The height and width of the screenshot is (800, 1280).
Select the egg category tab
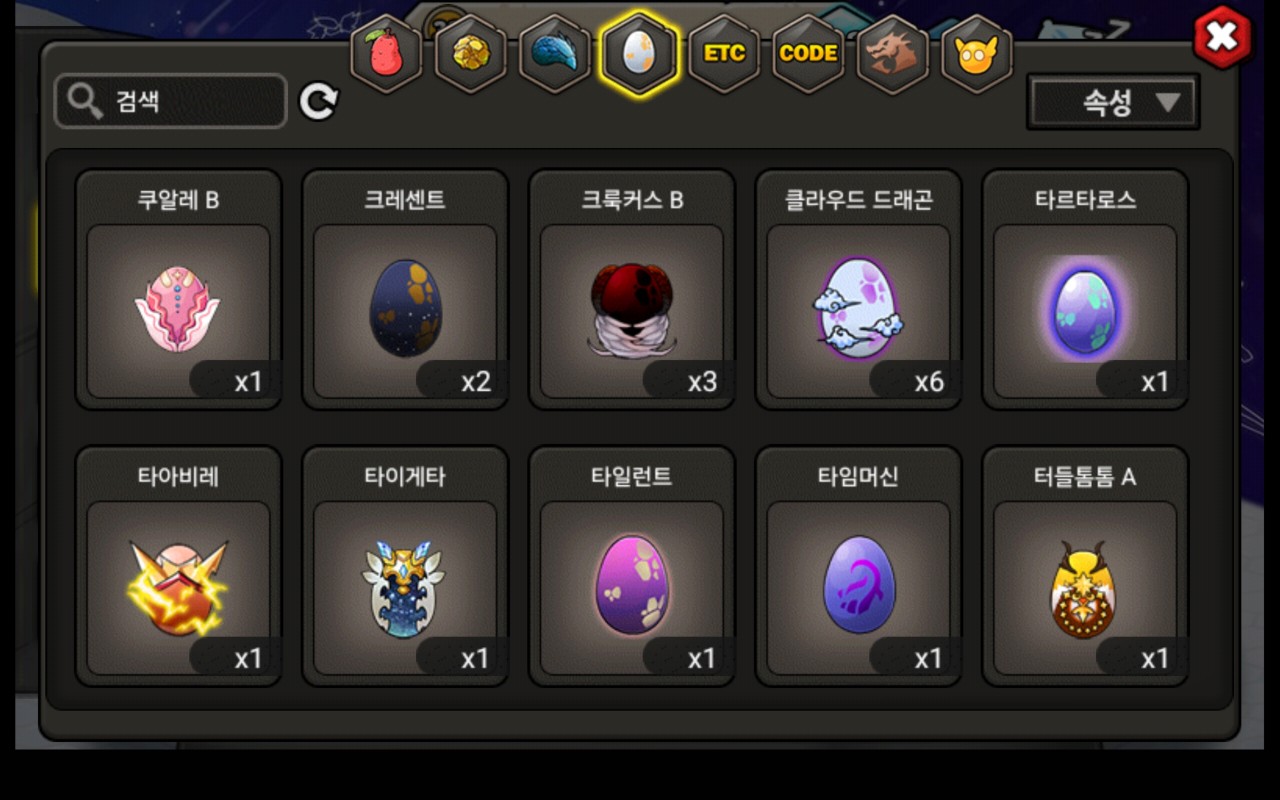pos(639,54)
